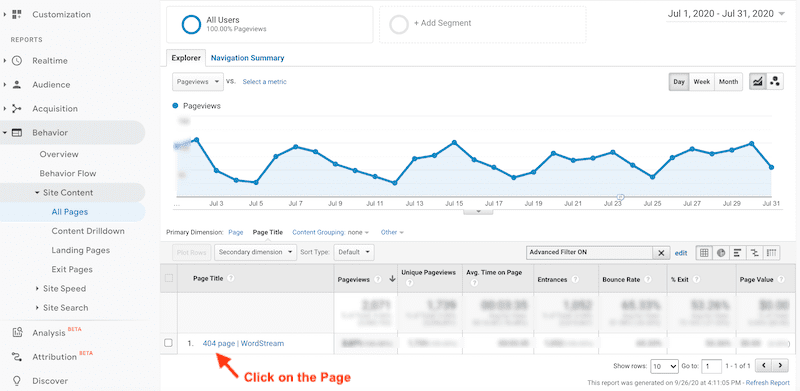Viewport: 800px width, 391px height.
Task: Click the Refresh Report link
Action: [x=768, y=383]
